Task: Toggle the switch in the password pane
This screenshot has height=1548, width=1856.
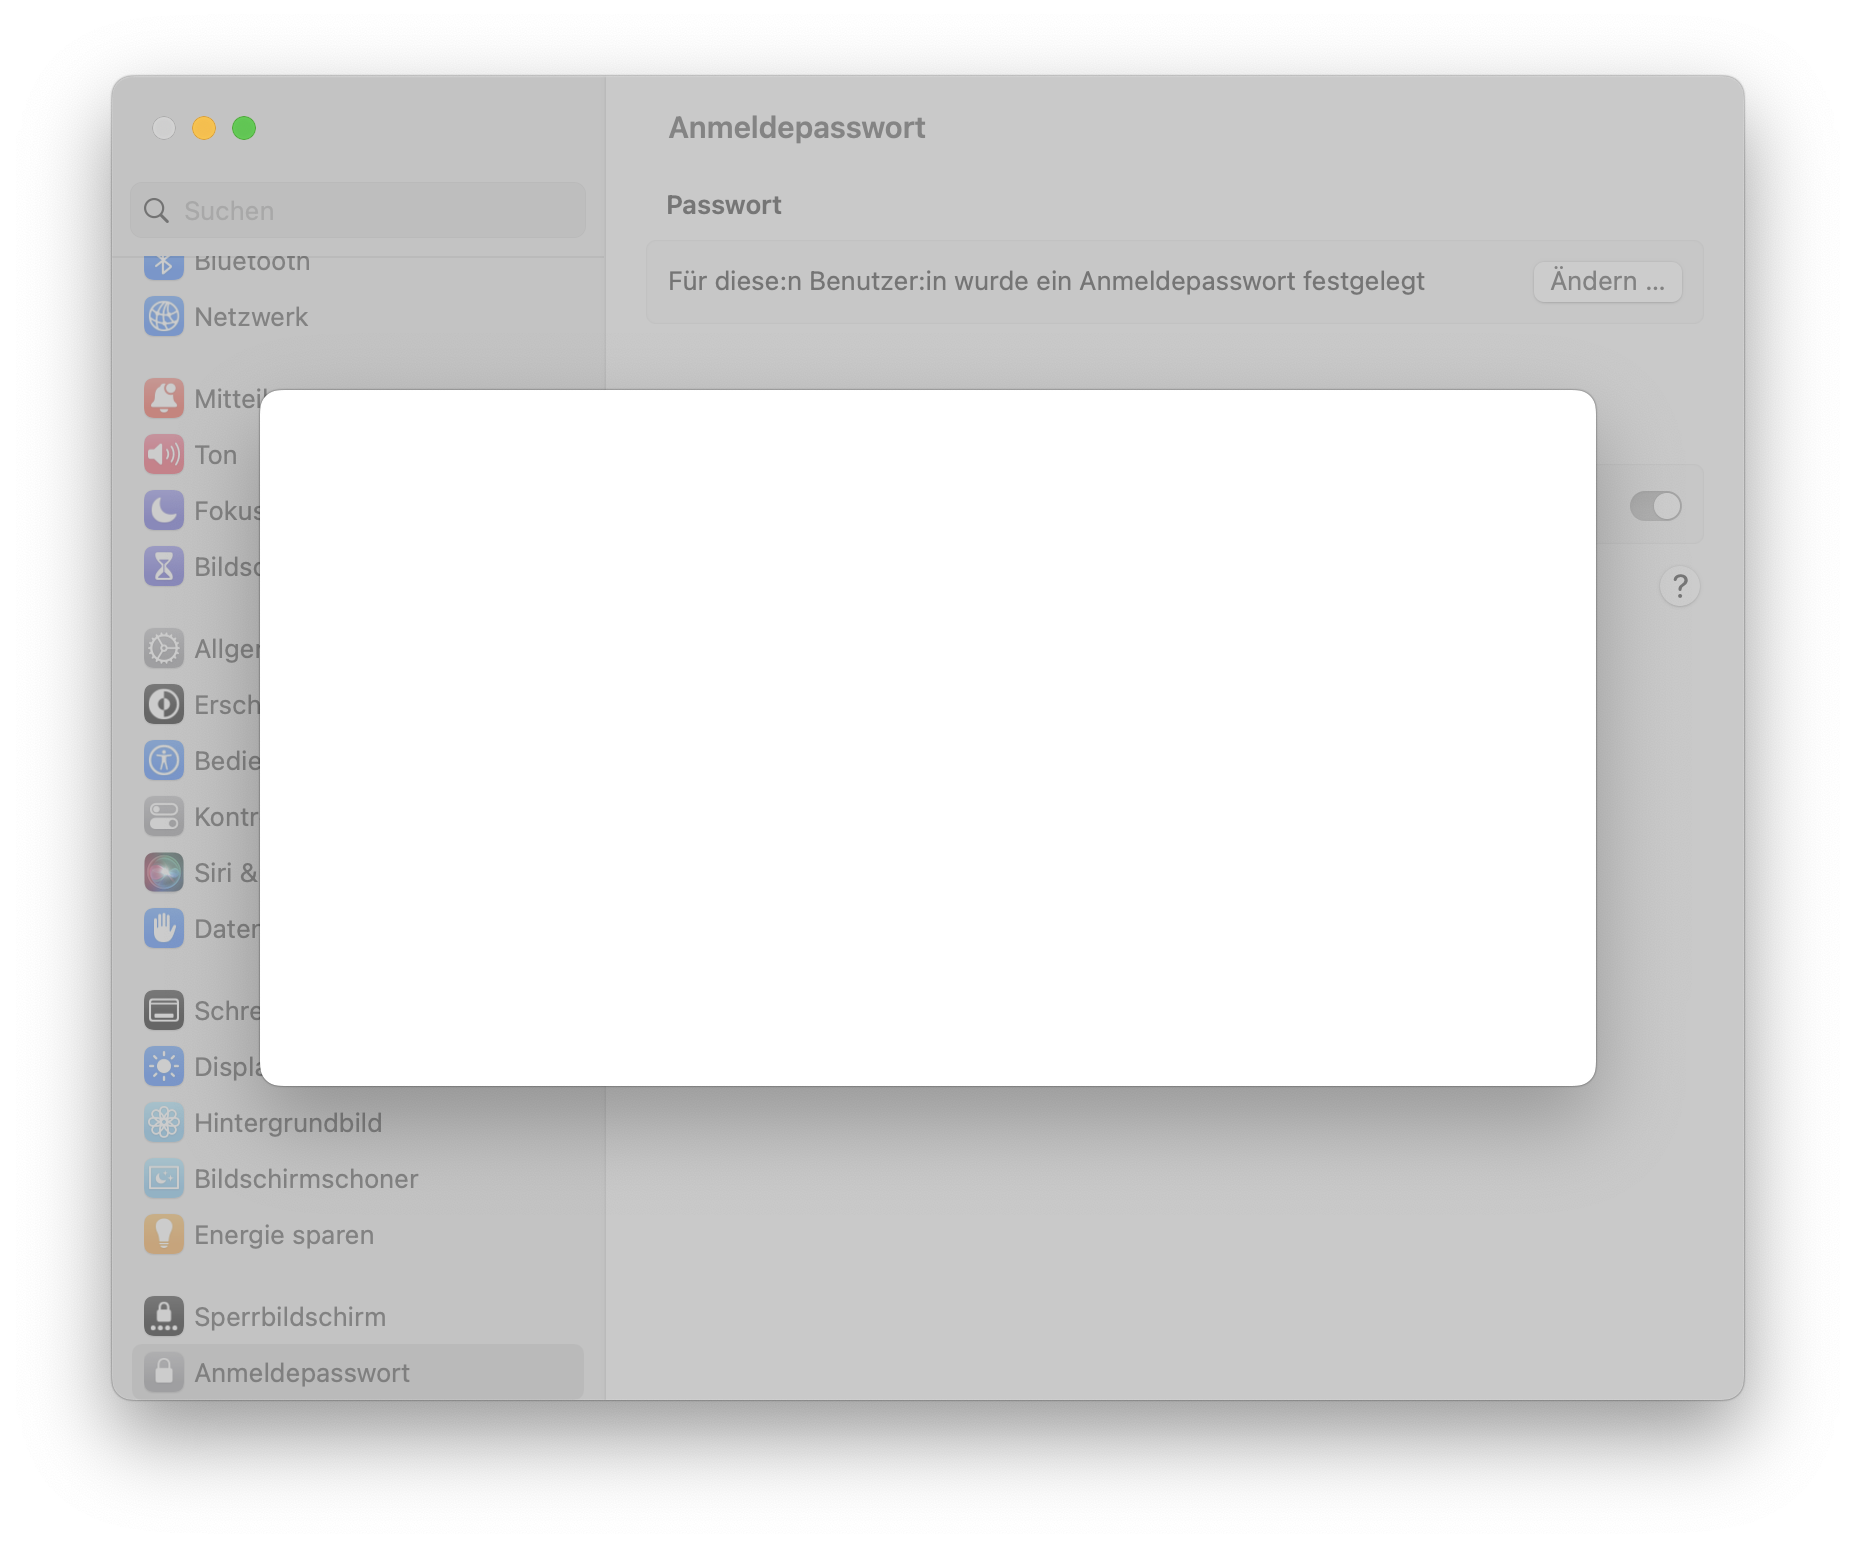Action: [x=1656, y=506]
